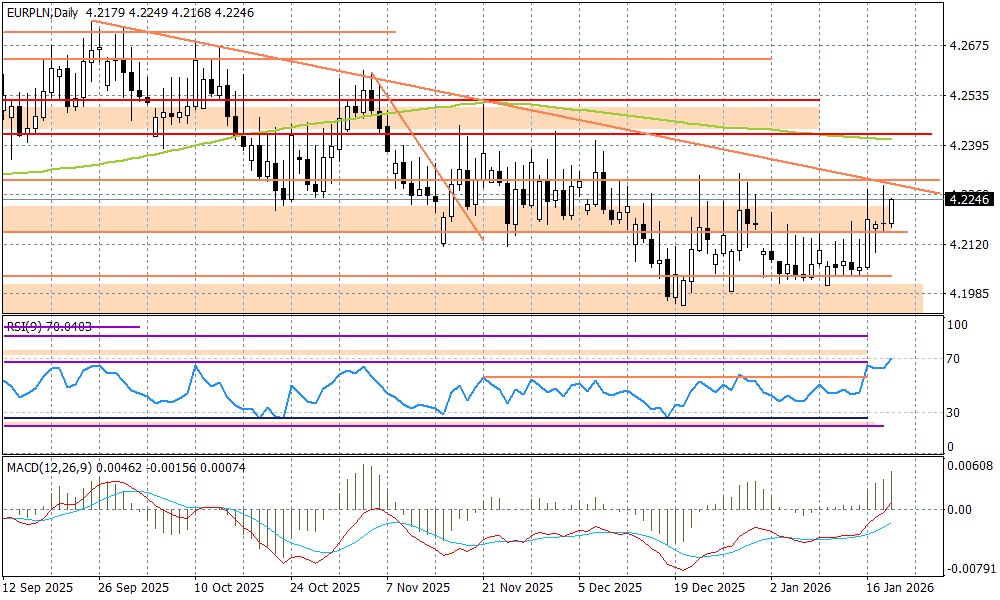Click the 19 Dec 2025 date marker
The image size is (1000, 600).
[x=708, y=588]
